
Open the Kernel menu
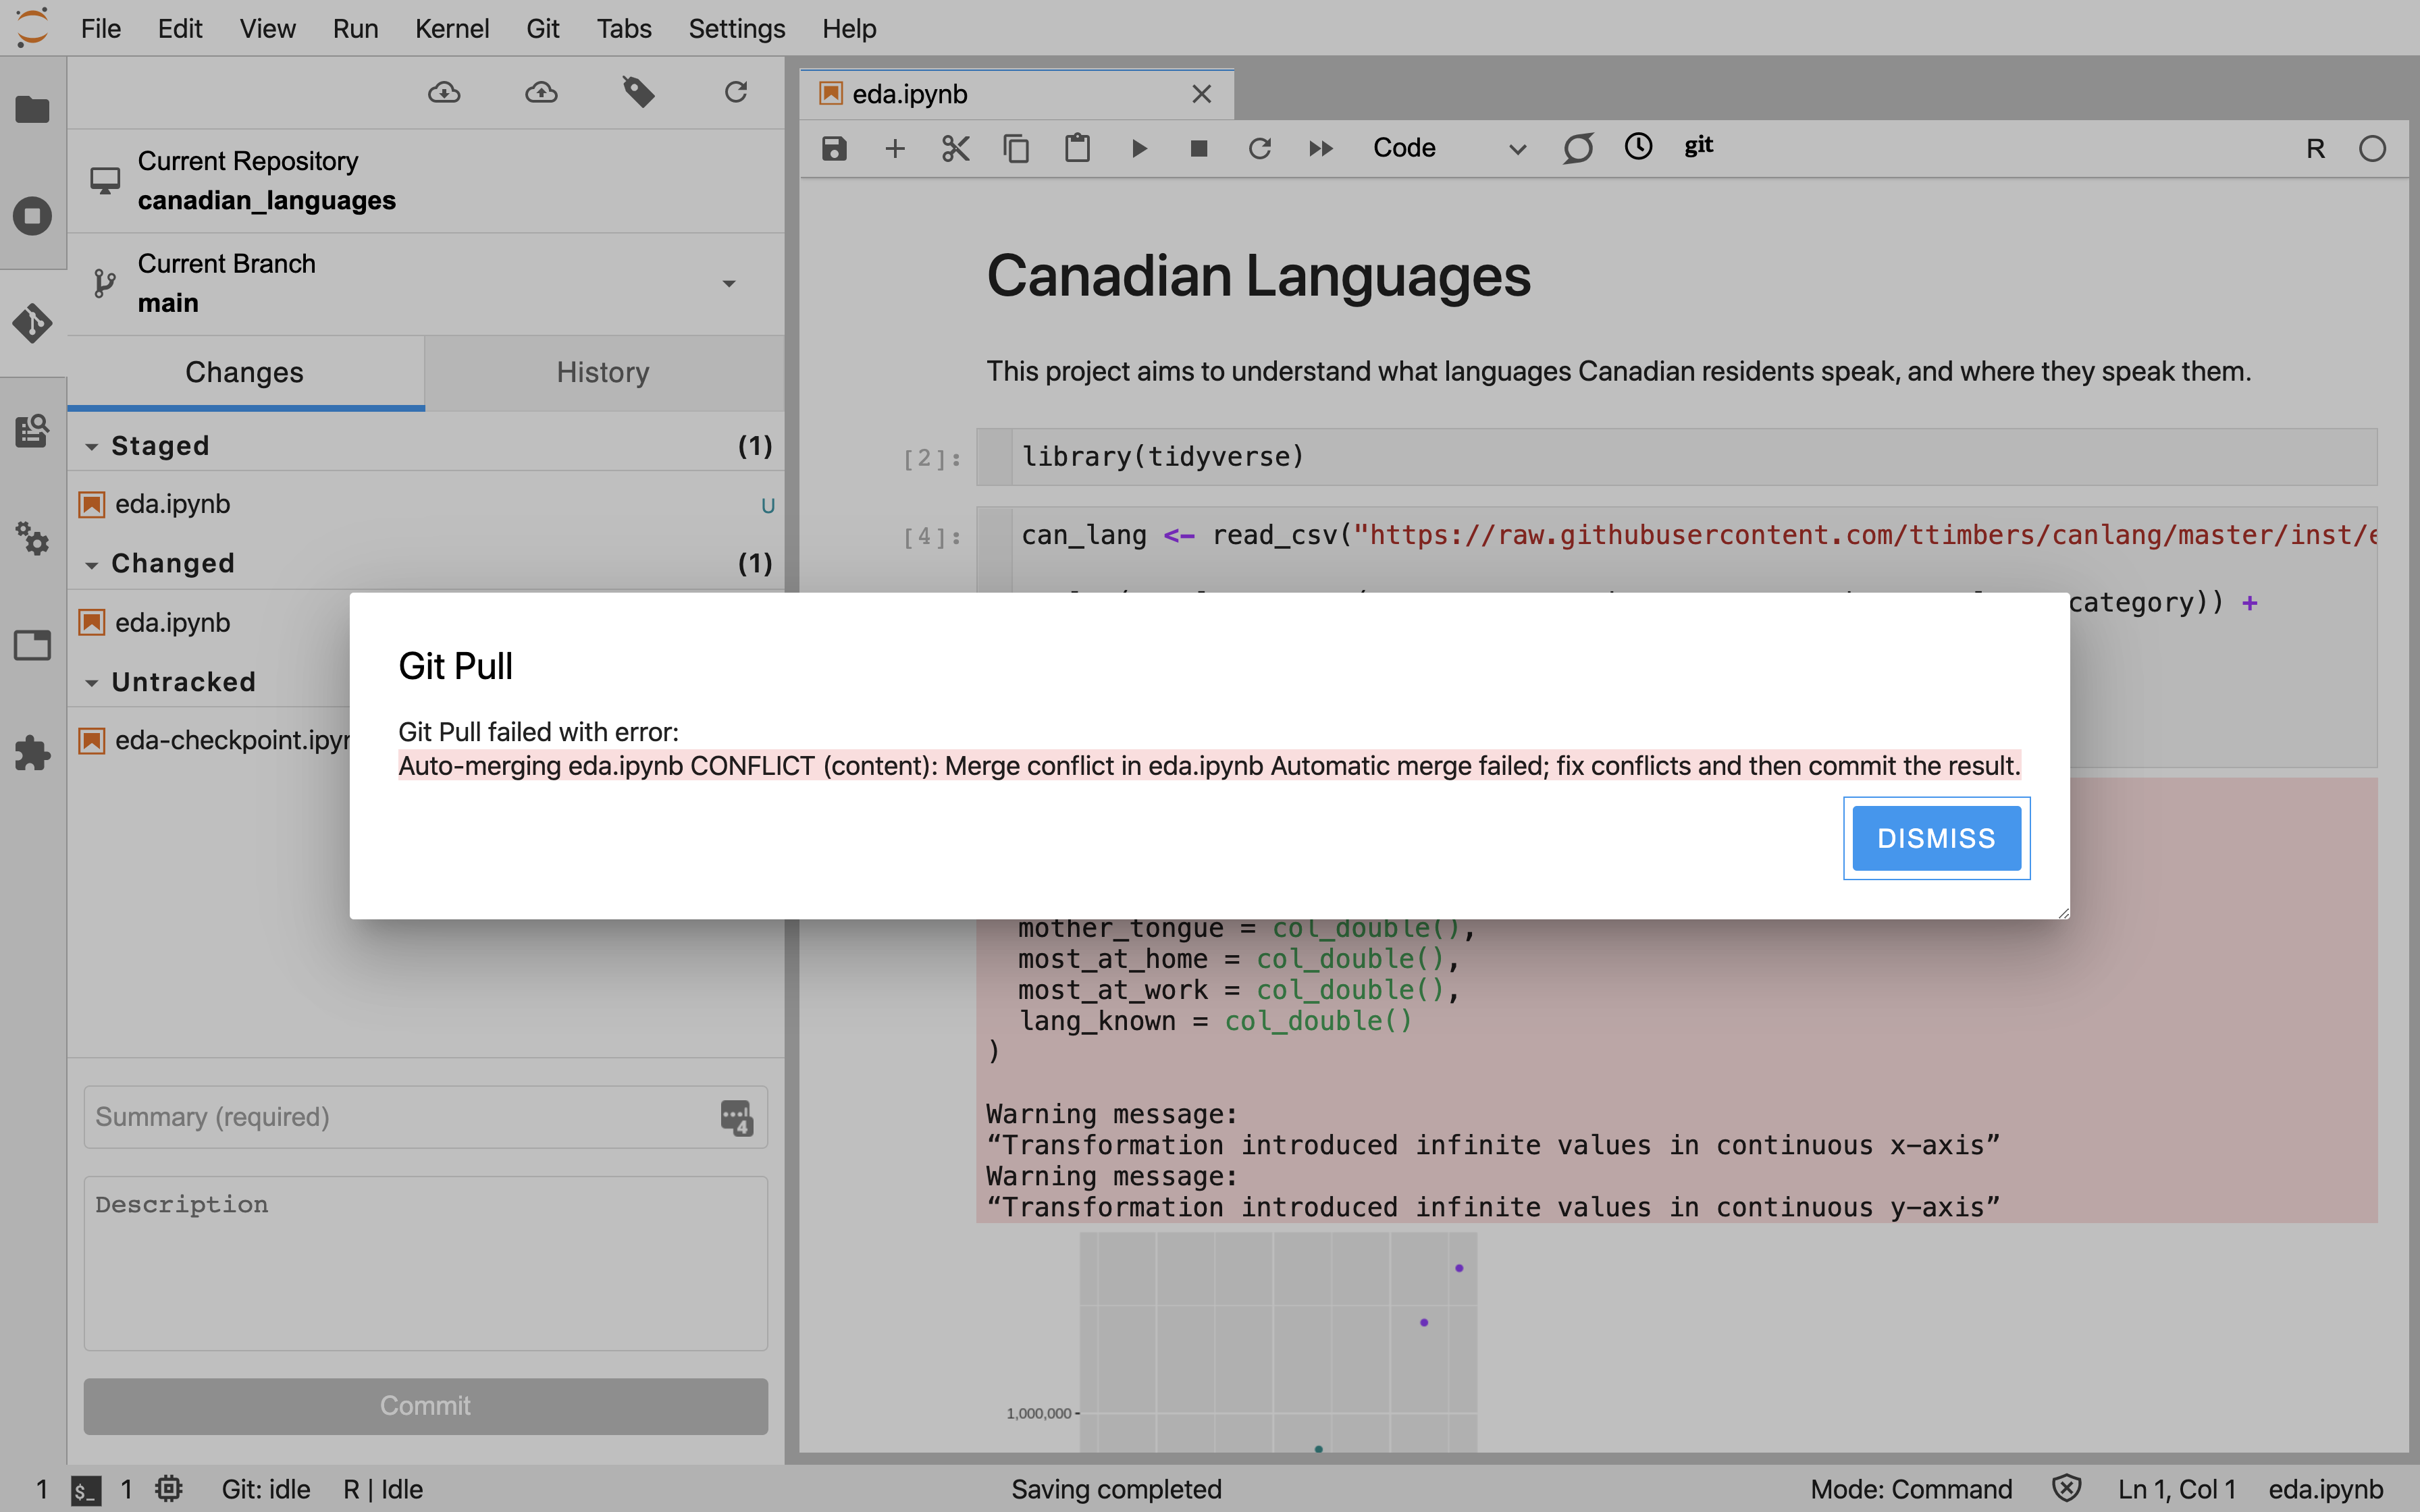(452, 28)
